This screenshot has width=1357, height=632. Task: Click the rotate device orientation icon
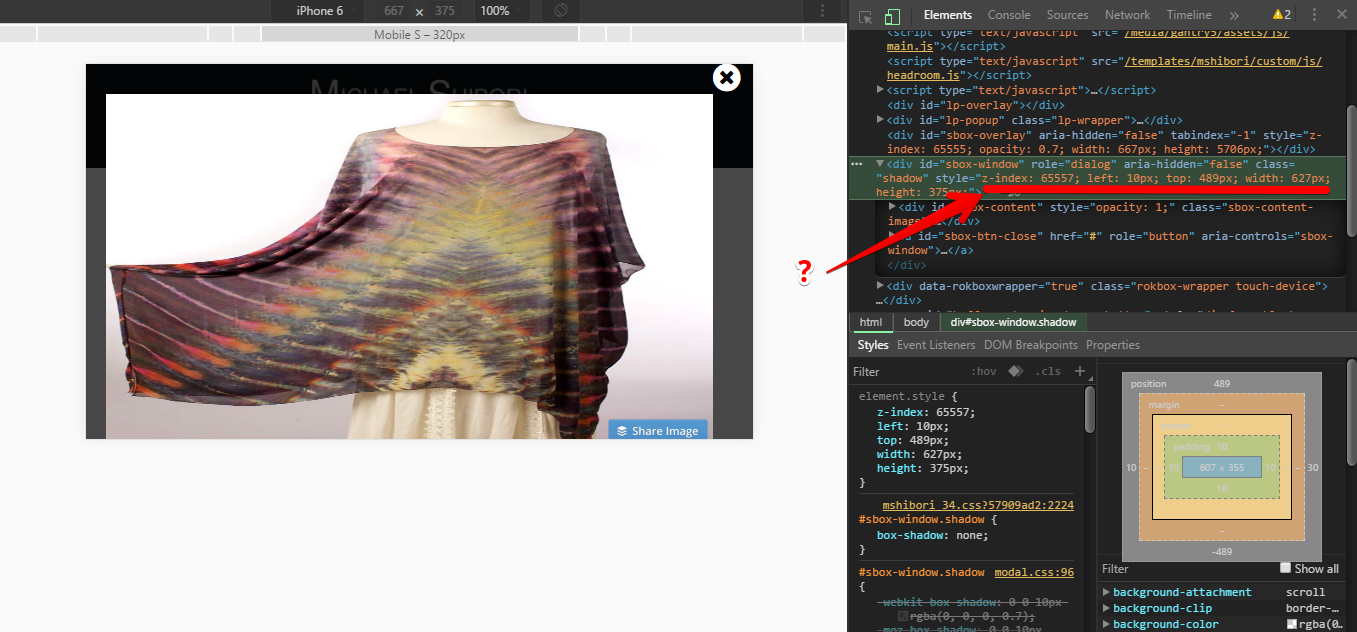561,11
